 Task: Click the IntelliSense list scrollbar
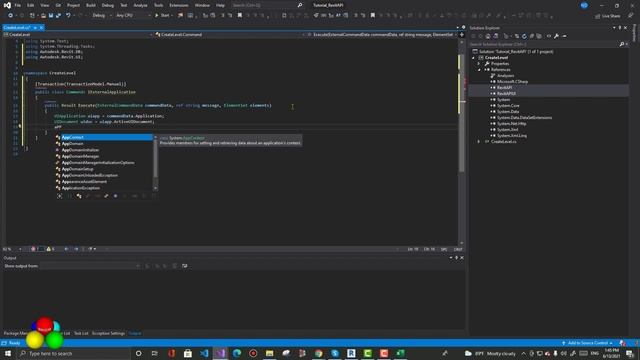[x=155, y=163]
